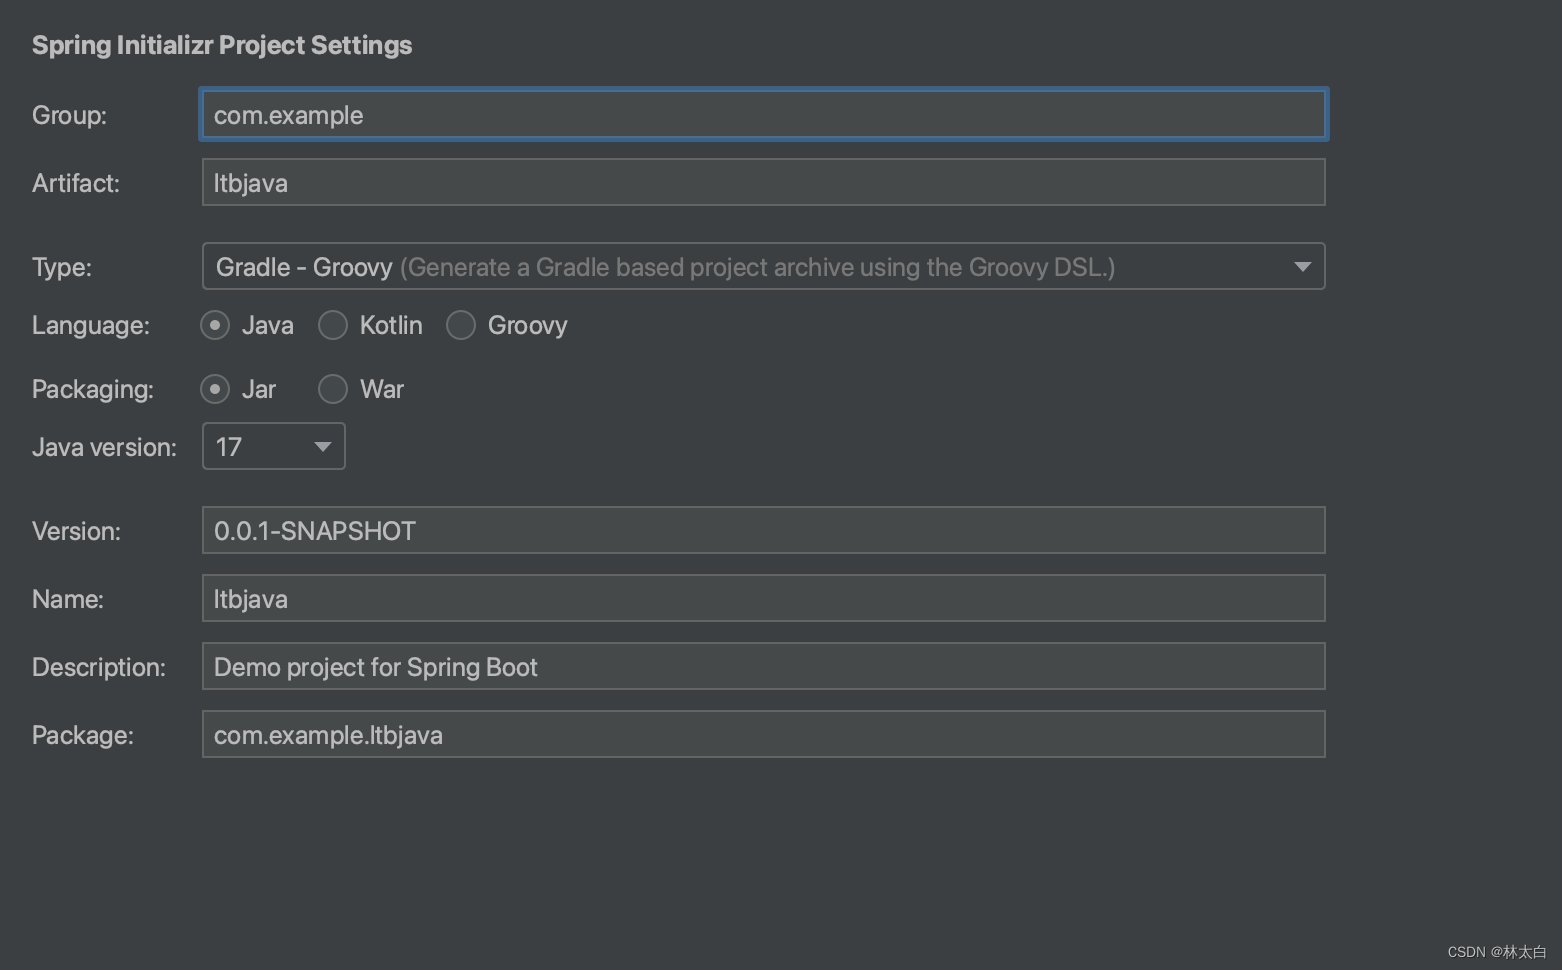Open the Java version dropdown showing 17
Screen dimensions: 1562x970
point(274,446)
